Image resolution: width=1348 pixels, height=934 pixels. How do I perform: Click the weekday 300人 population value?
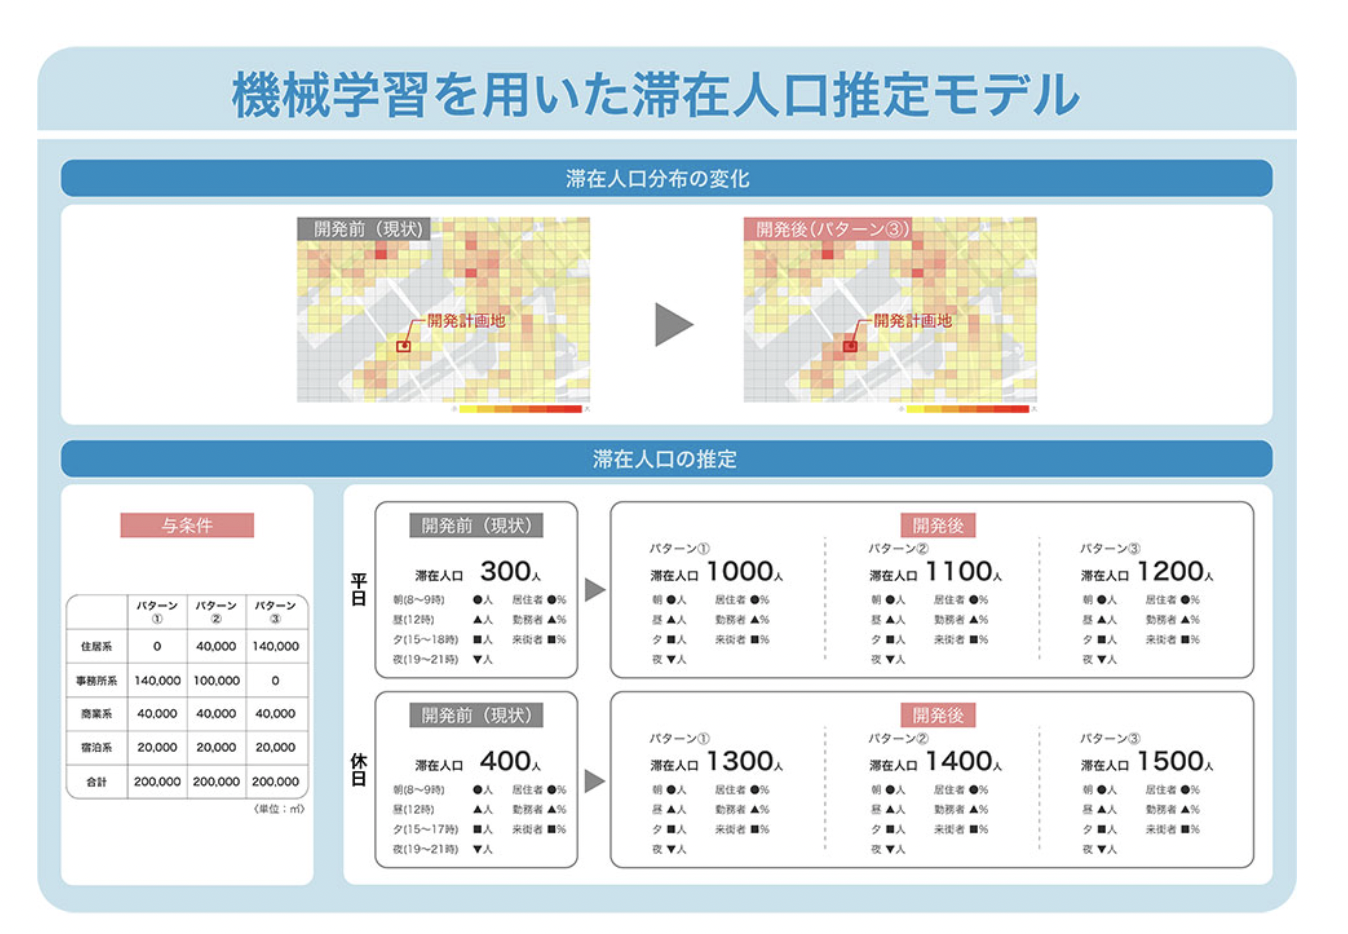[510, 572]
